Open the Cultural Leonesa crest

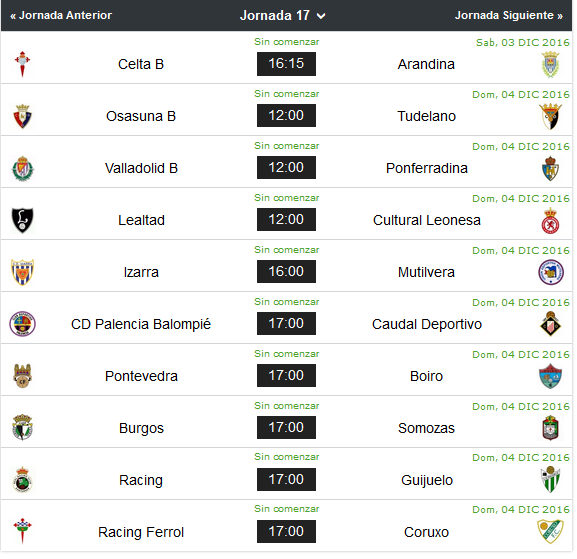tap(551, 221)
